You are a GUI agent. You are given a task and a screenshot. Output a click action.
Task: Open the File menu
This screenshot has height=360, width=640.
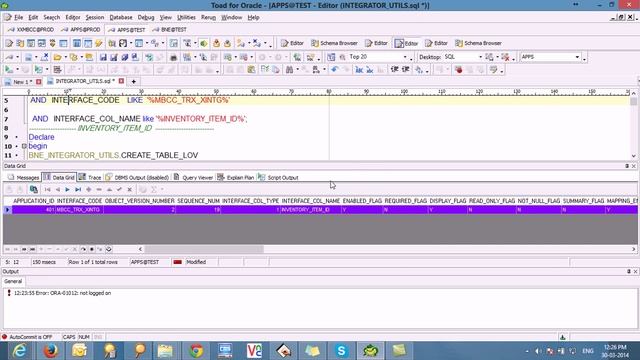click(x=19, y=18)
